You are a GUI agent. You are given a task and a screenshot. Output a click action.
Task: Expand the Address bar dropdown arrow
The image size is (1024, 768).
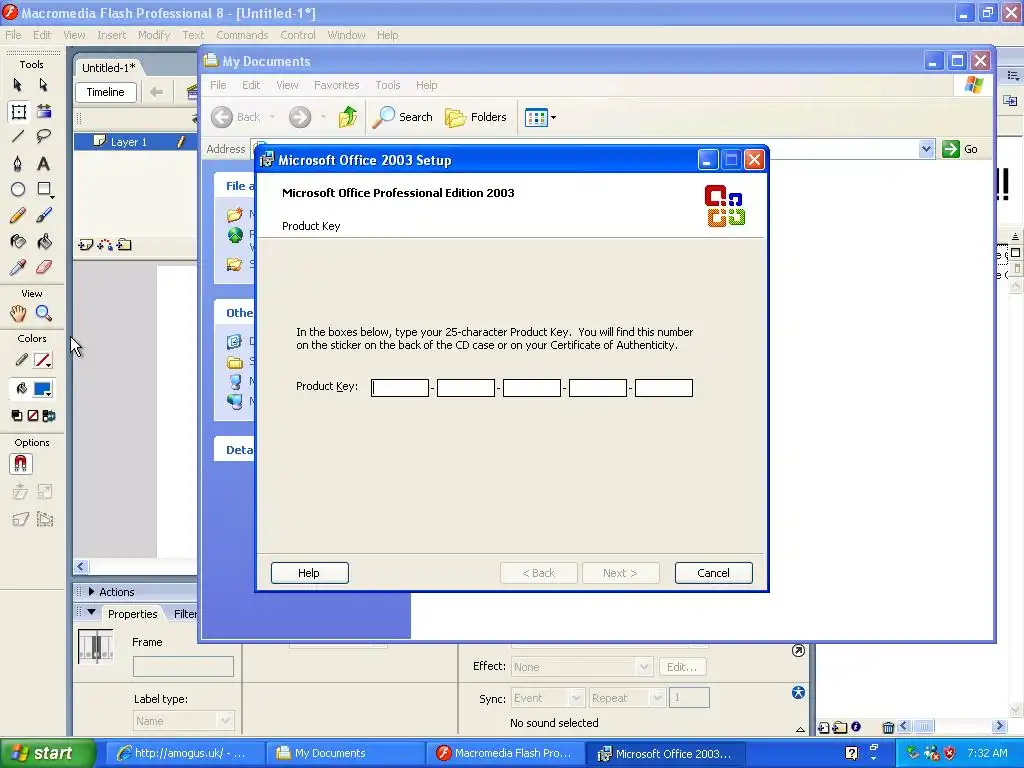pyautogui.click(x=926, y=149)
